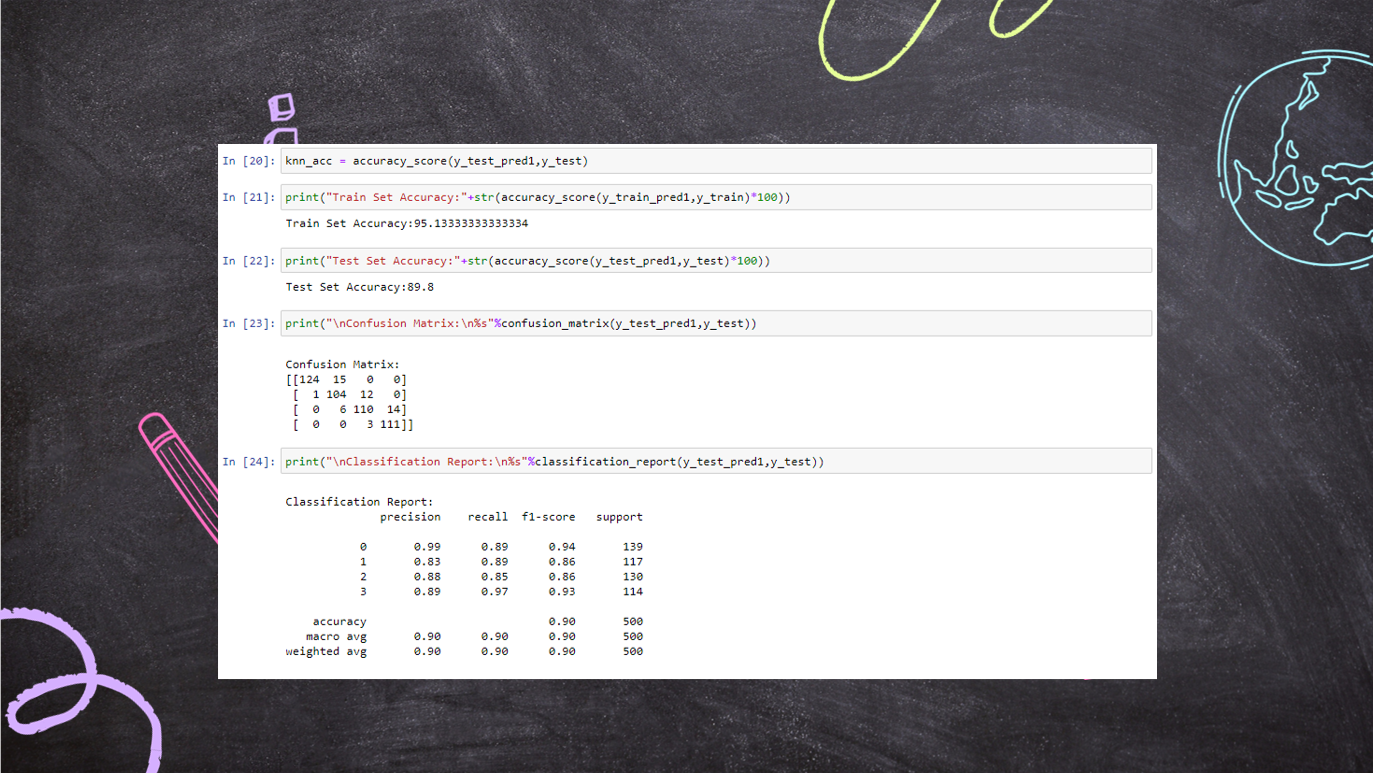
Task: Select the In [21] cell prompt
Action: (x=249, y=197)
